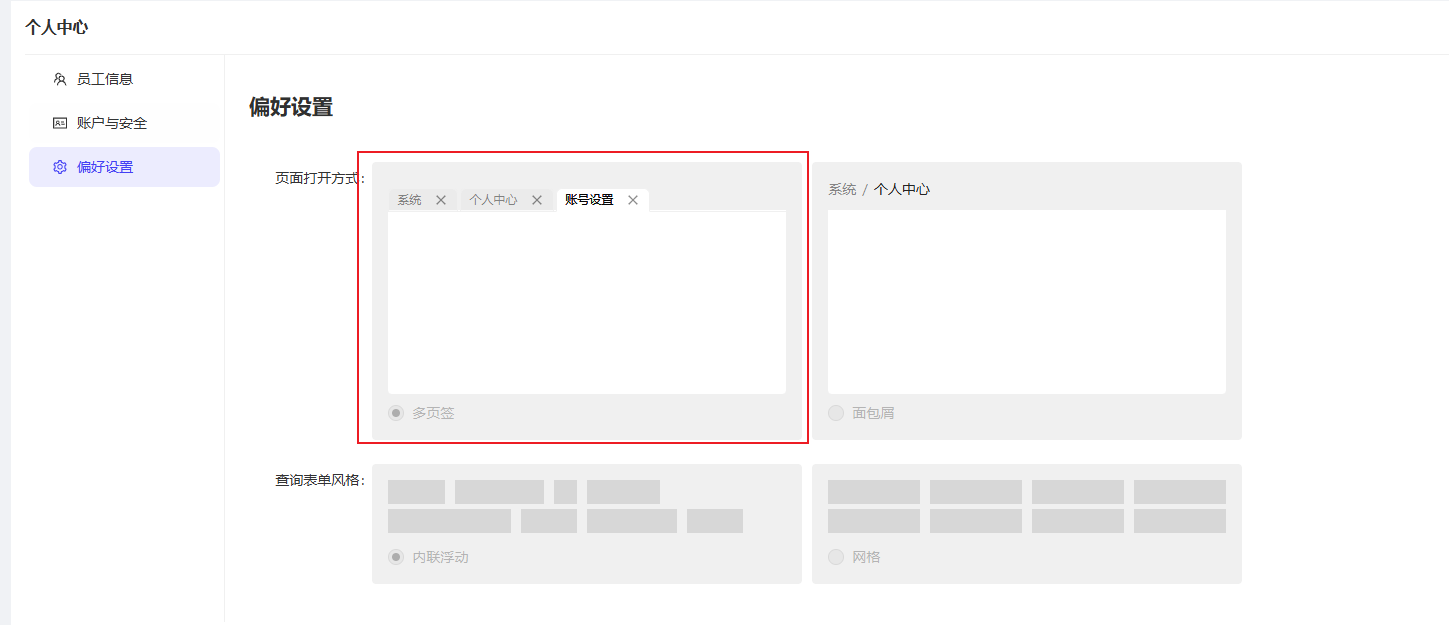Click the 员工信息 person icon
Screen dimensions: 1449x625
coord(60,79)
